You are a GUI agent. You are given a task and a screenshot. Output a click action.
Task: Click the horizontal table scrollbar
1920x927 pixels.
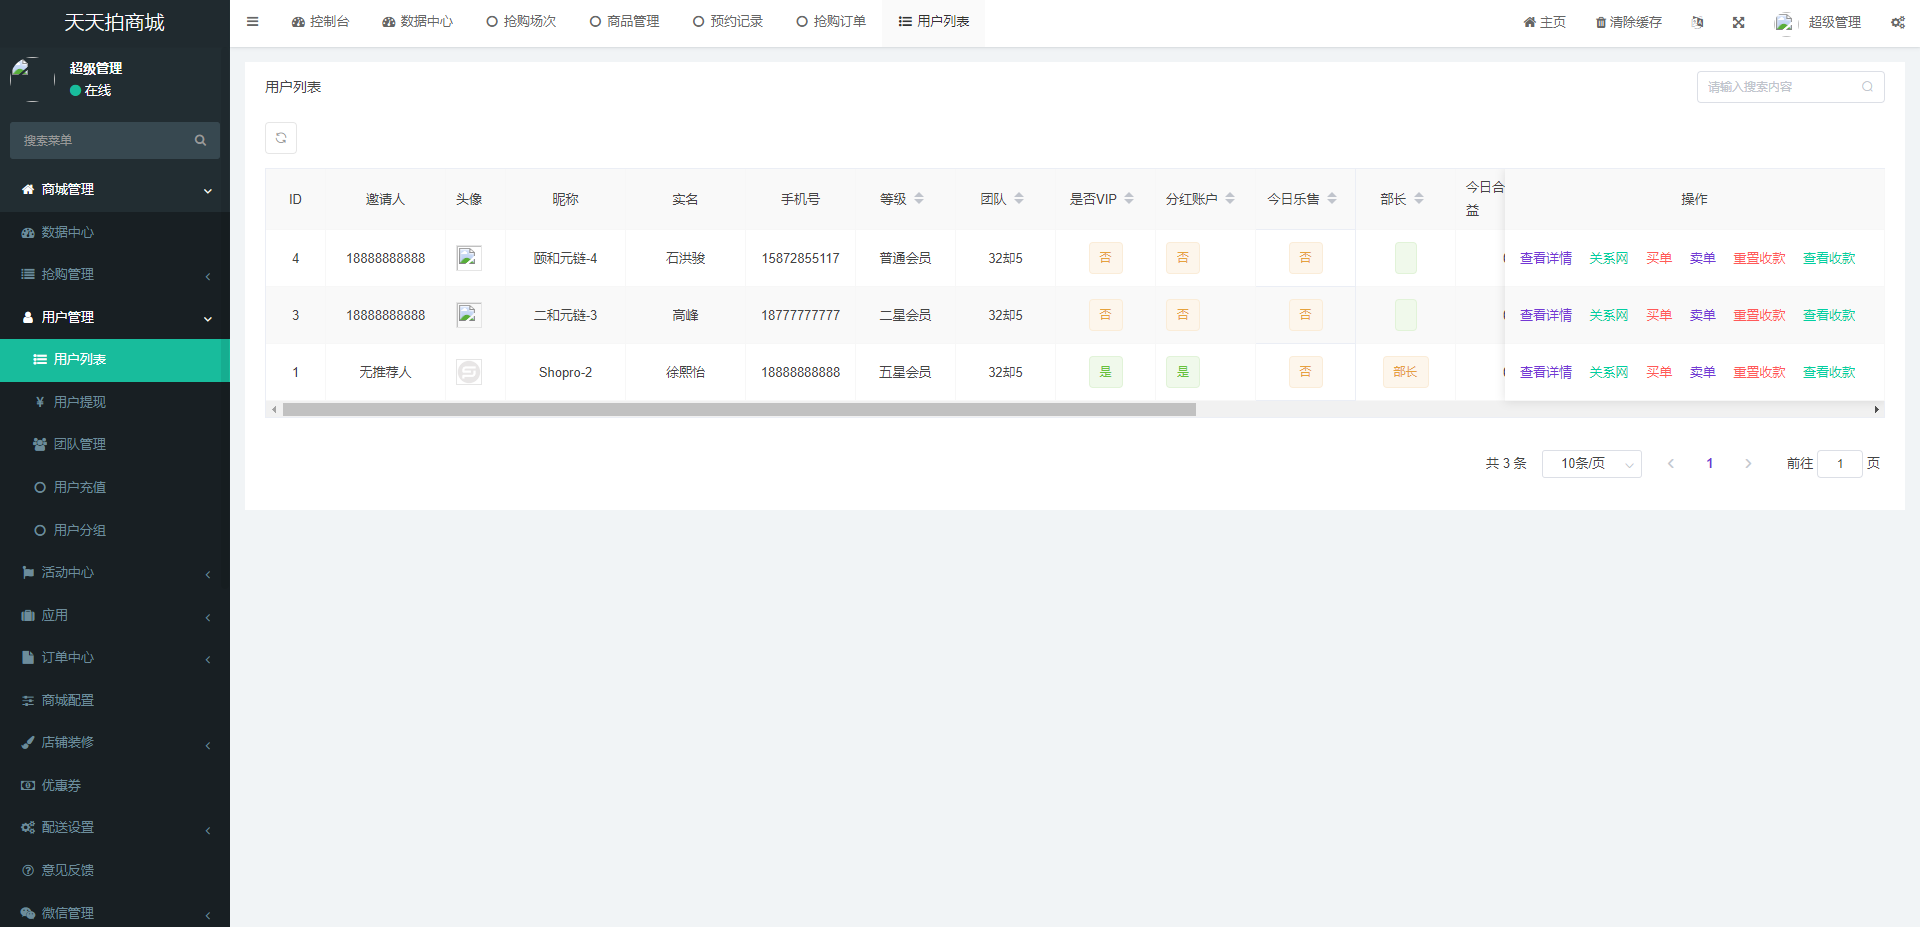point(739,410)
